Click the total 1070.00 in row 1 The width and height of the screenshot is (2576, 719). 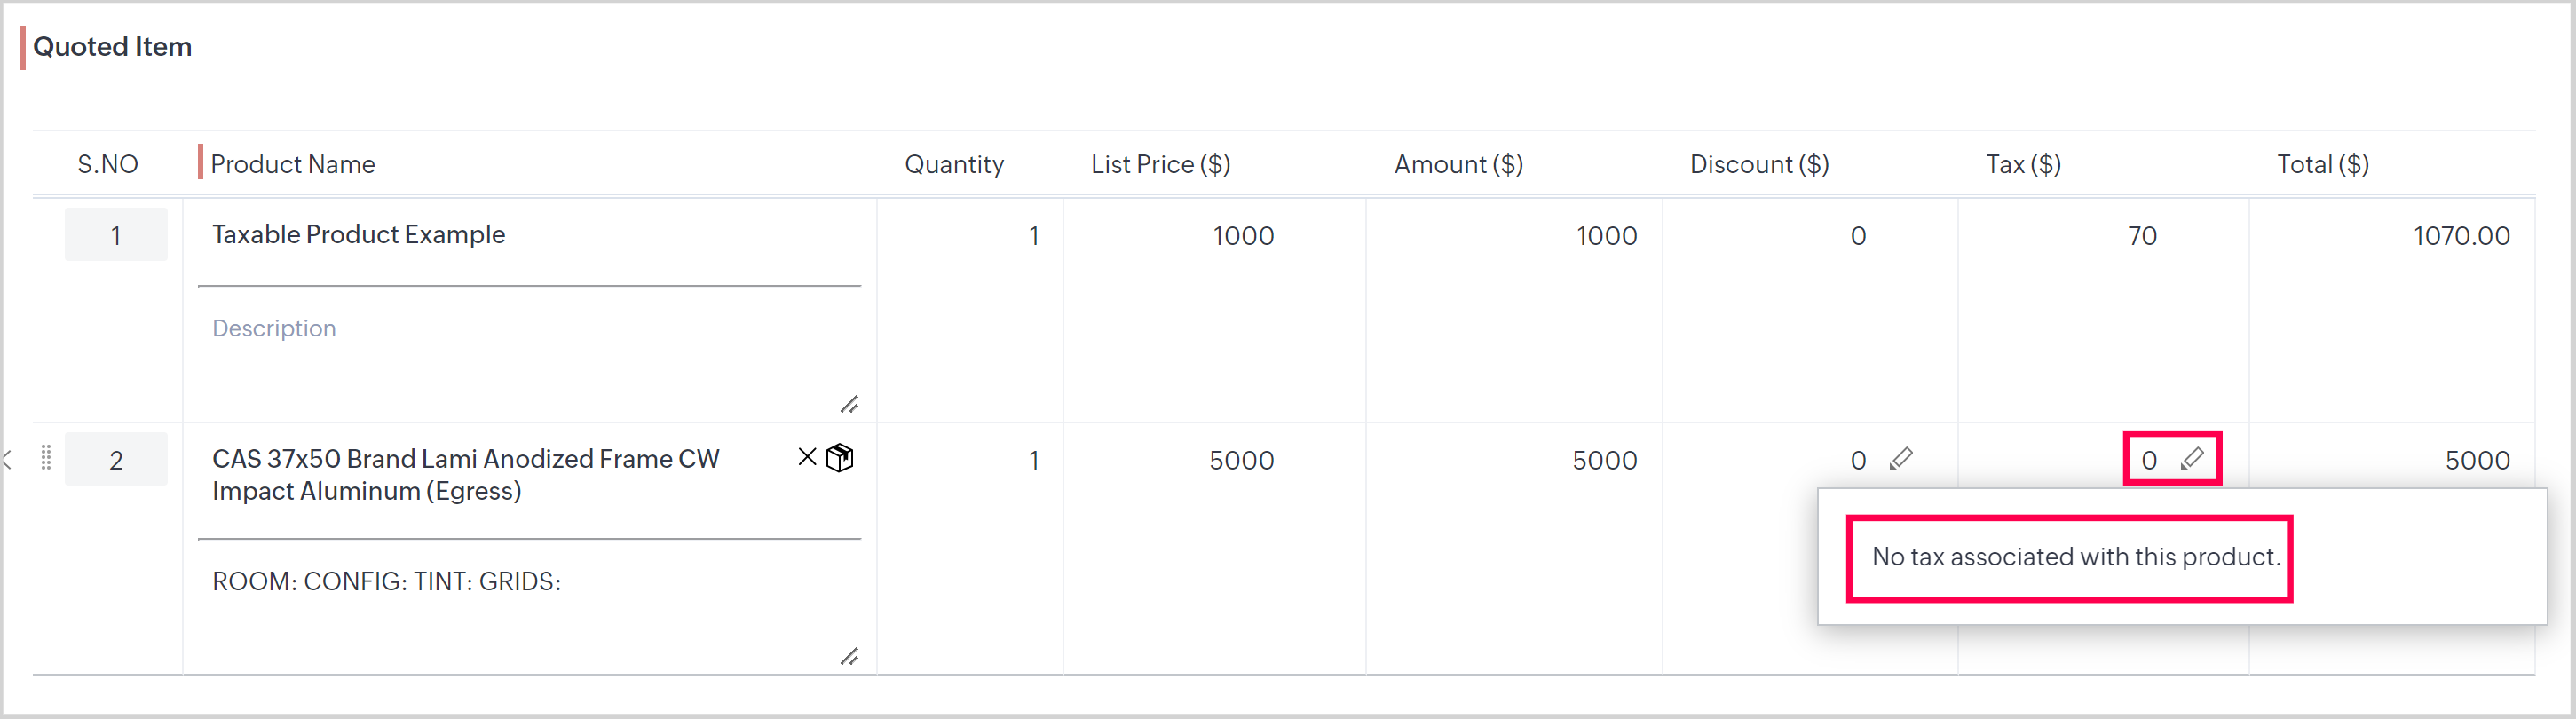click(2461, 236)
